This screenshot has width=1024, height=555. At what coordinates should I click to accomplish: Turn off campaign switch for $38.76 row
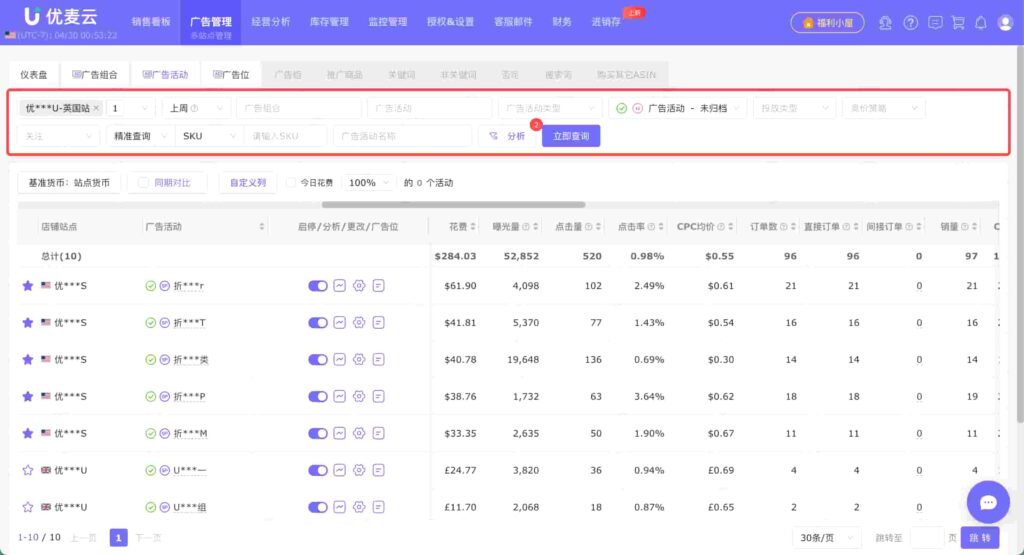(x=317, y=396)
